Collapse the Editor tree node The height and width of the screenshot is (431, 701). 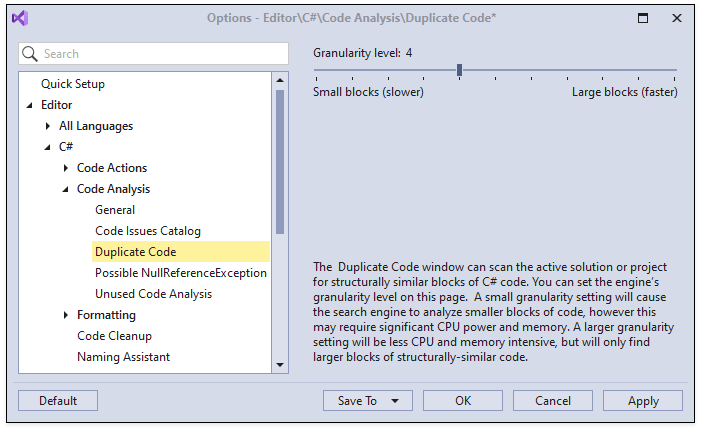click(29, 105)
